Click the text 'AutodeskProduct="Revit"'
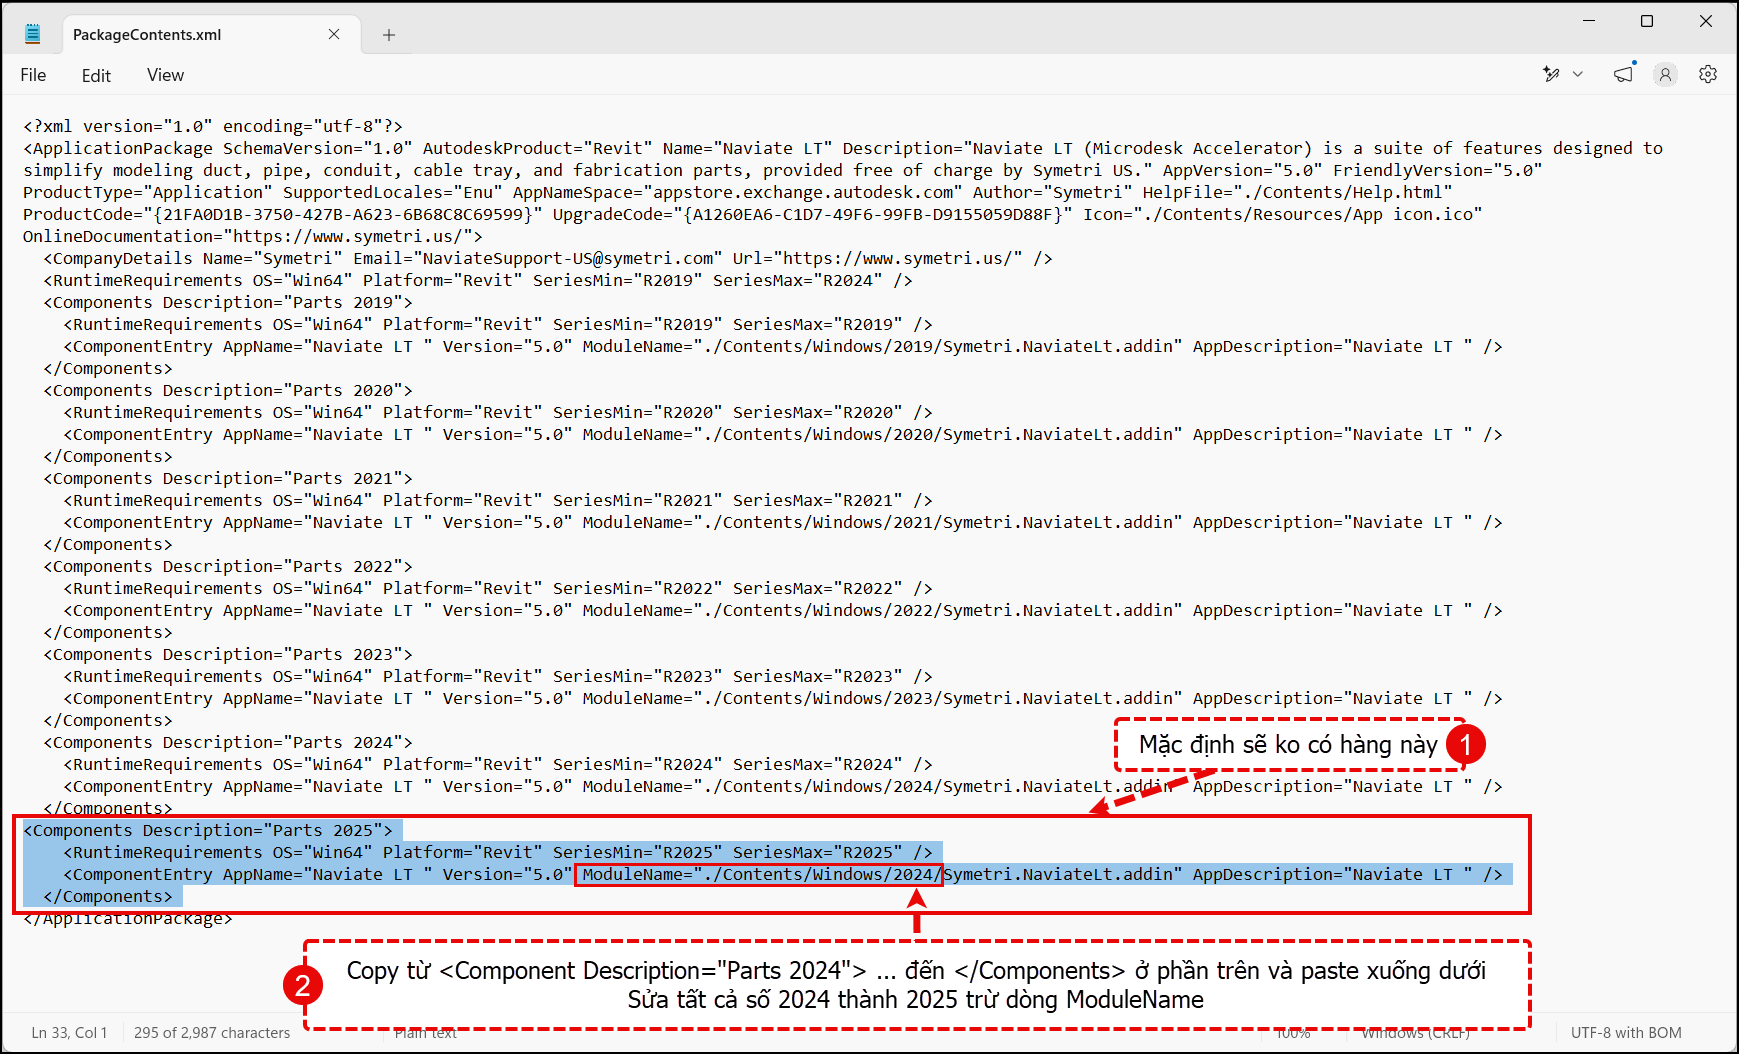1739x1054 pixels. click(x=537, y=148)
